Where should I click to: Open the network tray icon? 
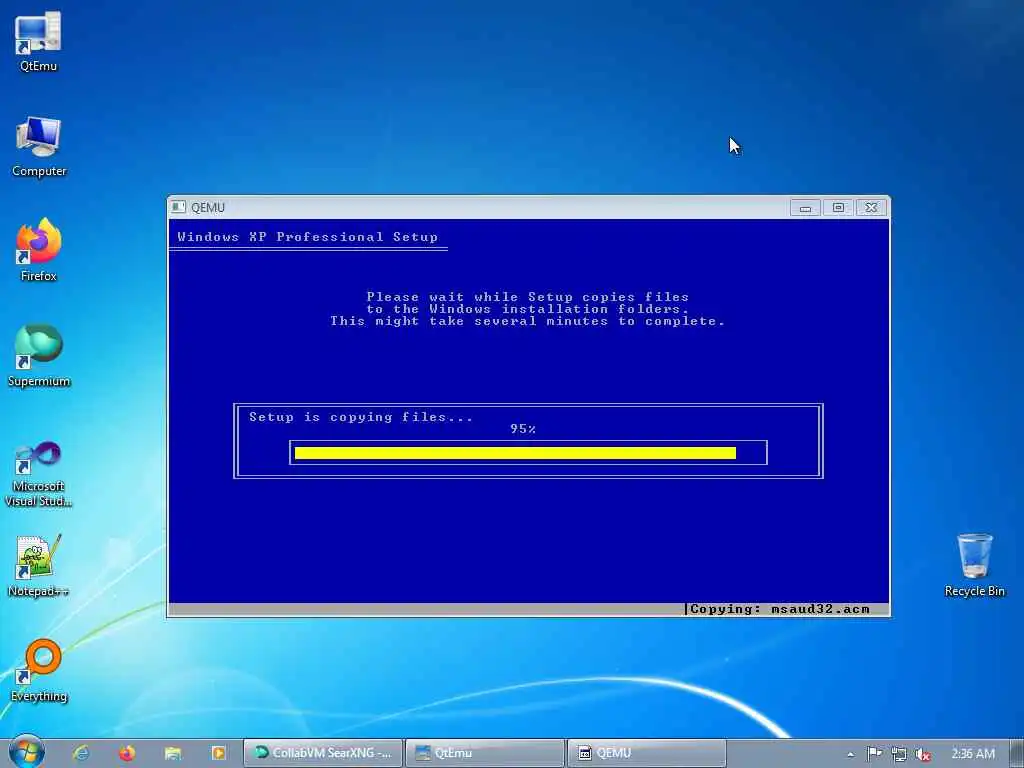pos(899,754)
